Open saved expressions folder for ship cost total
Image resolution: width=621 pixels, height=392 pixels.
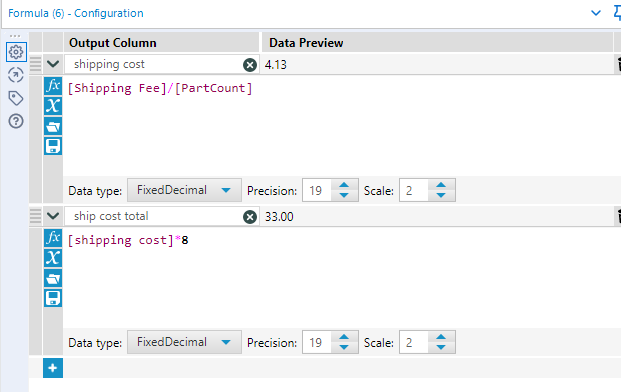(53, 278)
